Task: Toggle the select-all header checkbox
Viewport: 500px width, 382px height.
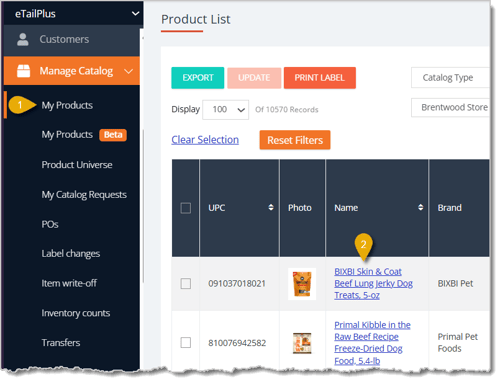Action: point(186,208)
